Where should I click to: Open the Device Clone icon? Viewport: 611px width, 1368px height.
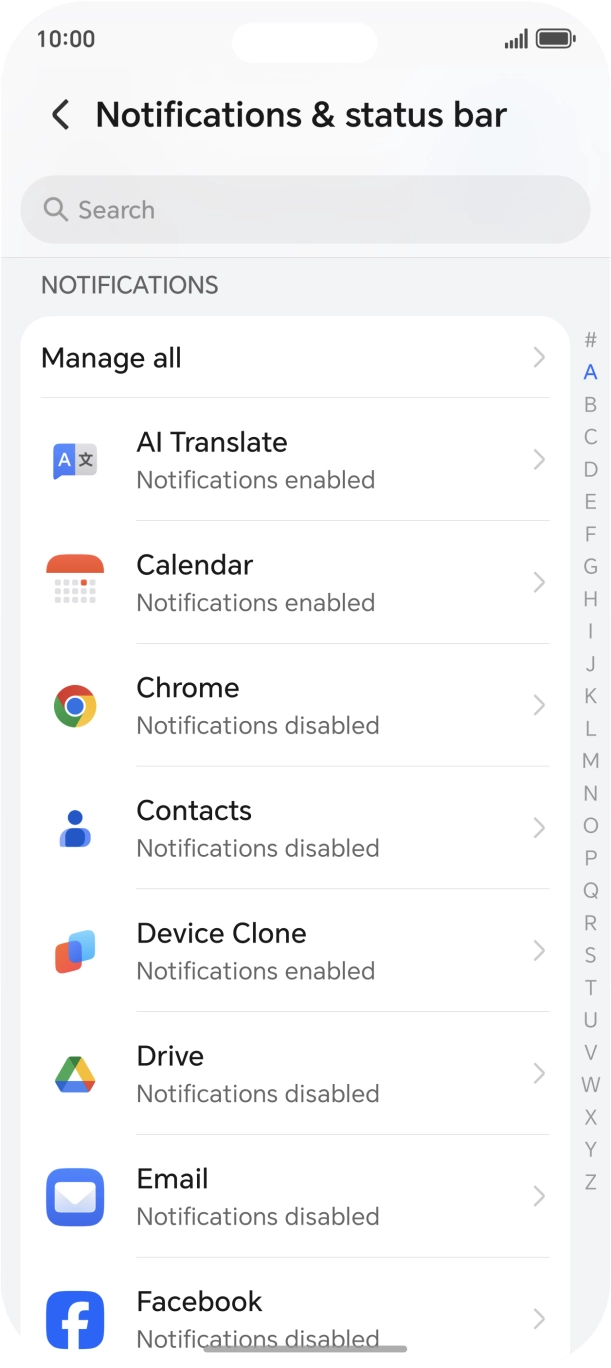point(75,951)
